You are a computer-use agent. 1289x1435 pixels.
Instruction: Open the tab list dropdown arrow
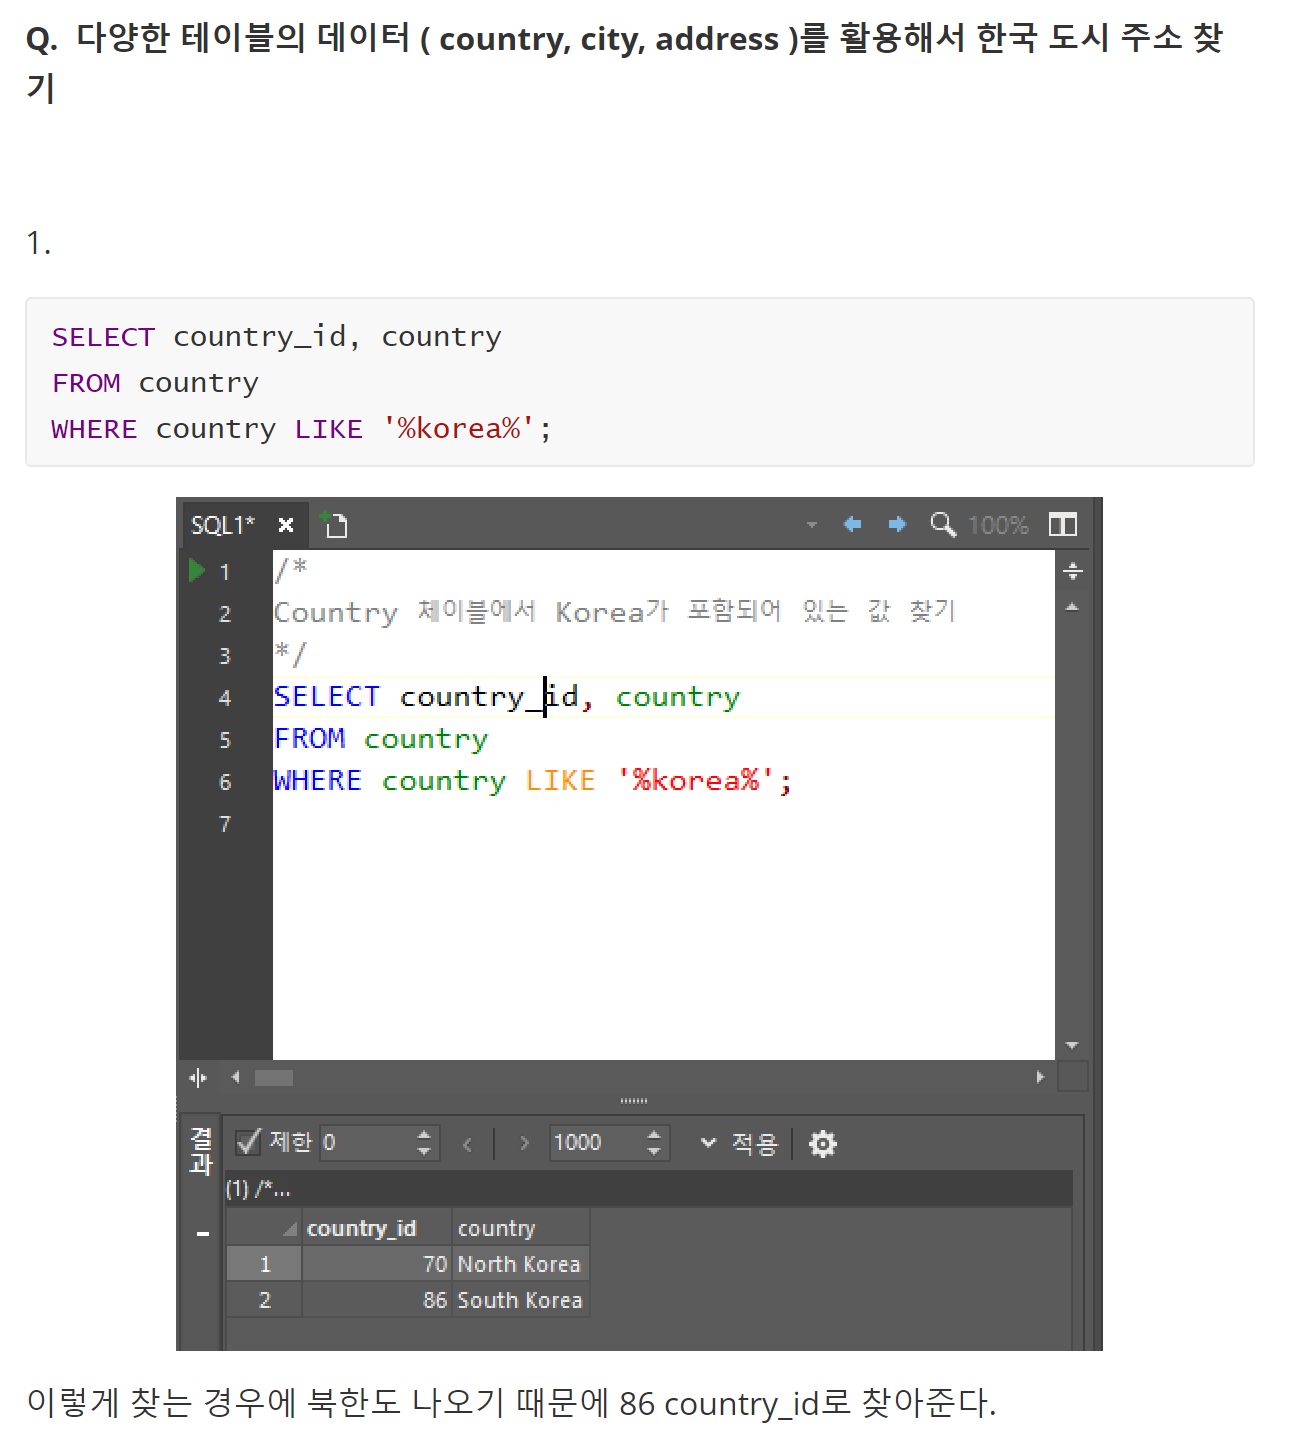point(812,525)
